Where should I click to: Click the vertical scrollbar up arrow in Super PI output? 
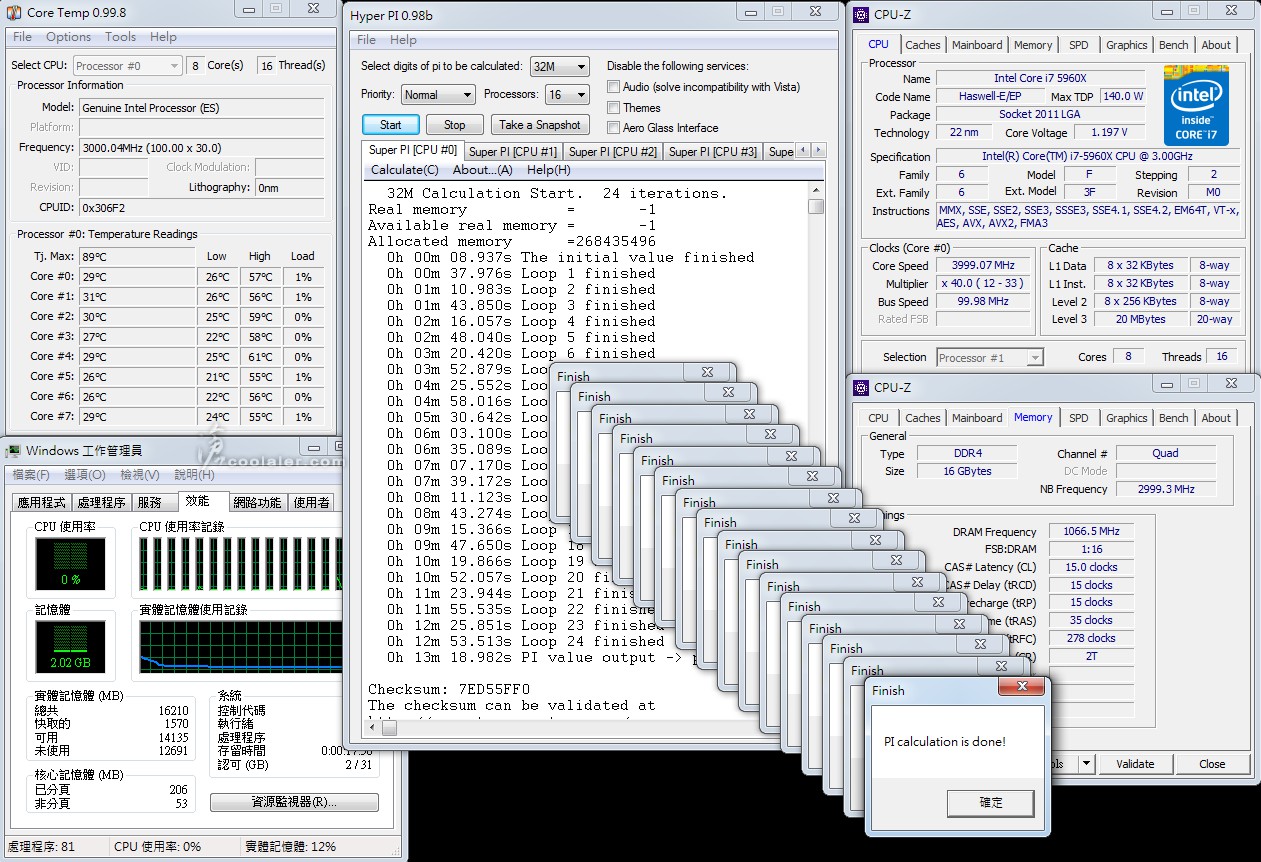tap(816, 190)
